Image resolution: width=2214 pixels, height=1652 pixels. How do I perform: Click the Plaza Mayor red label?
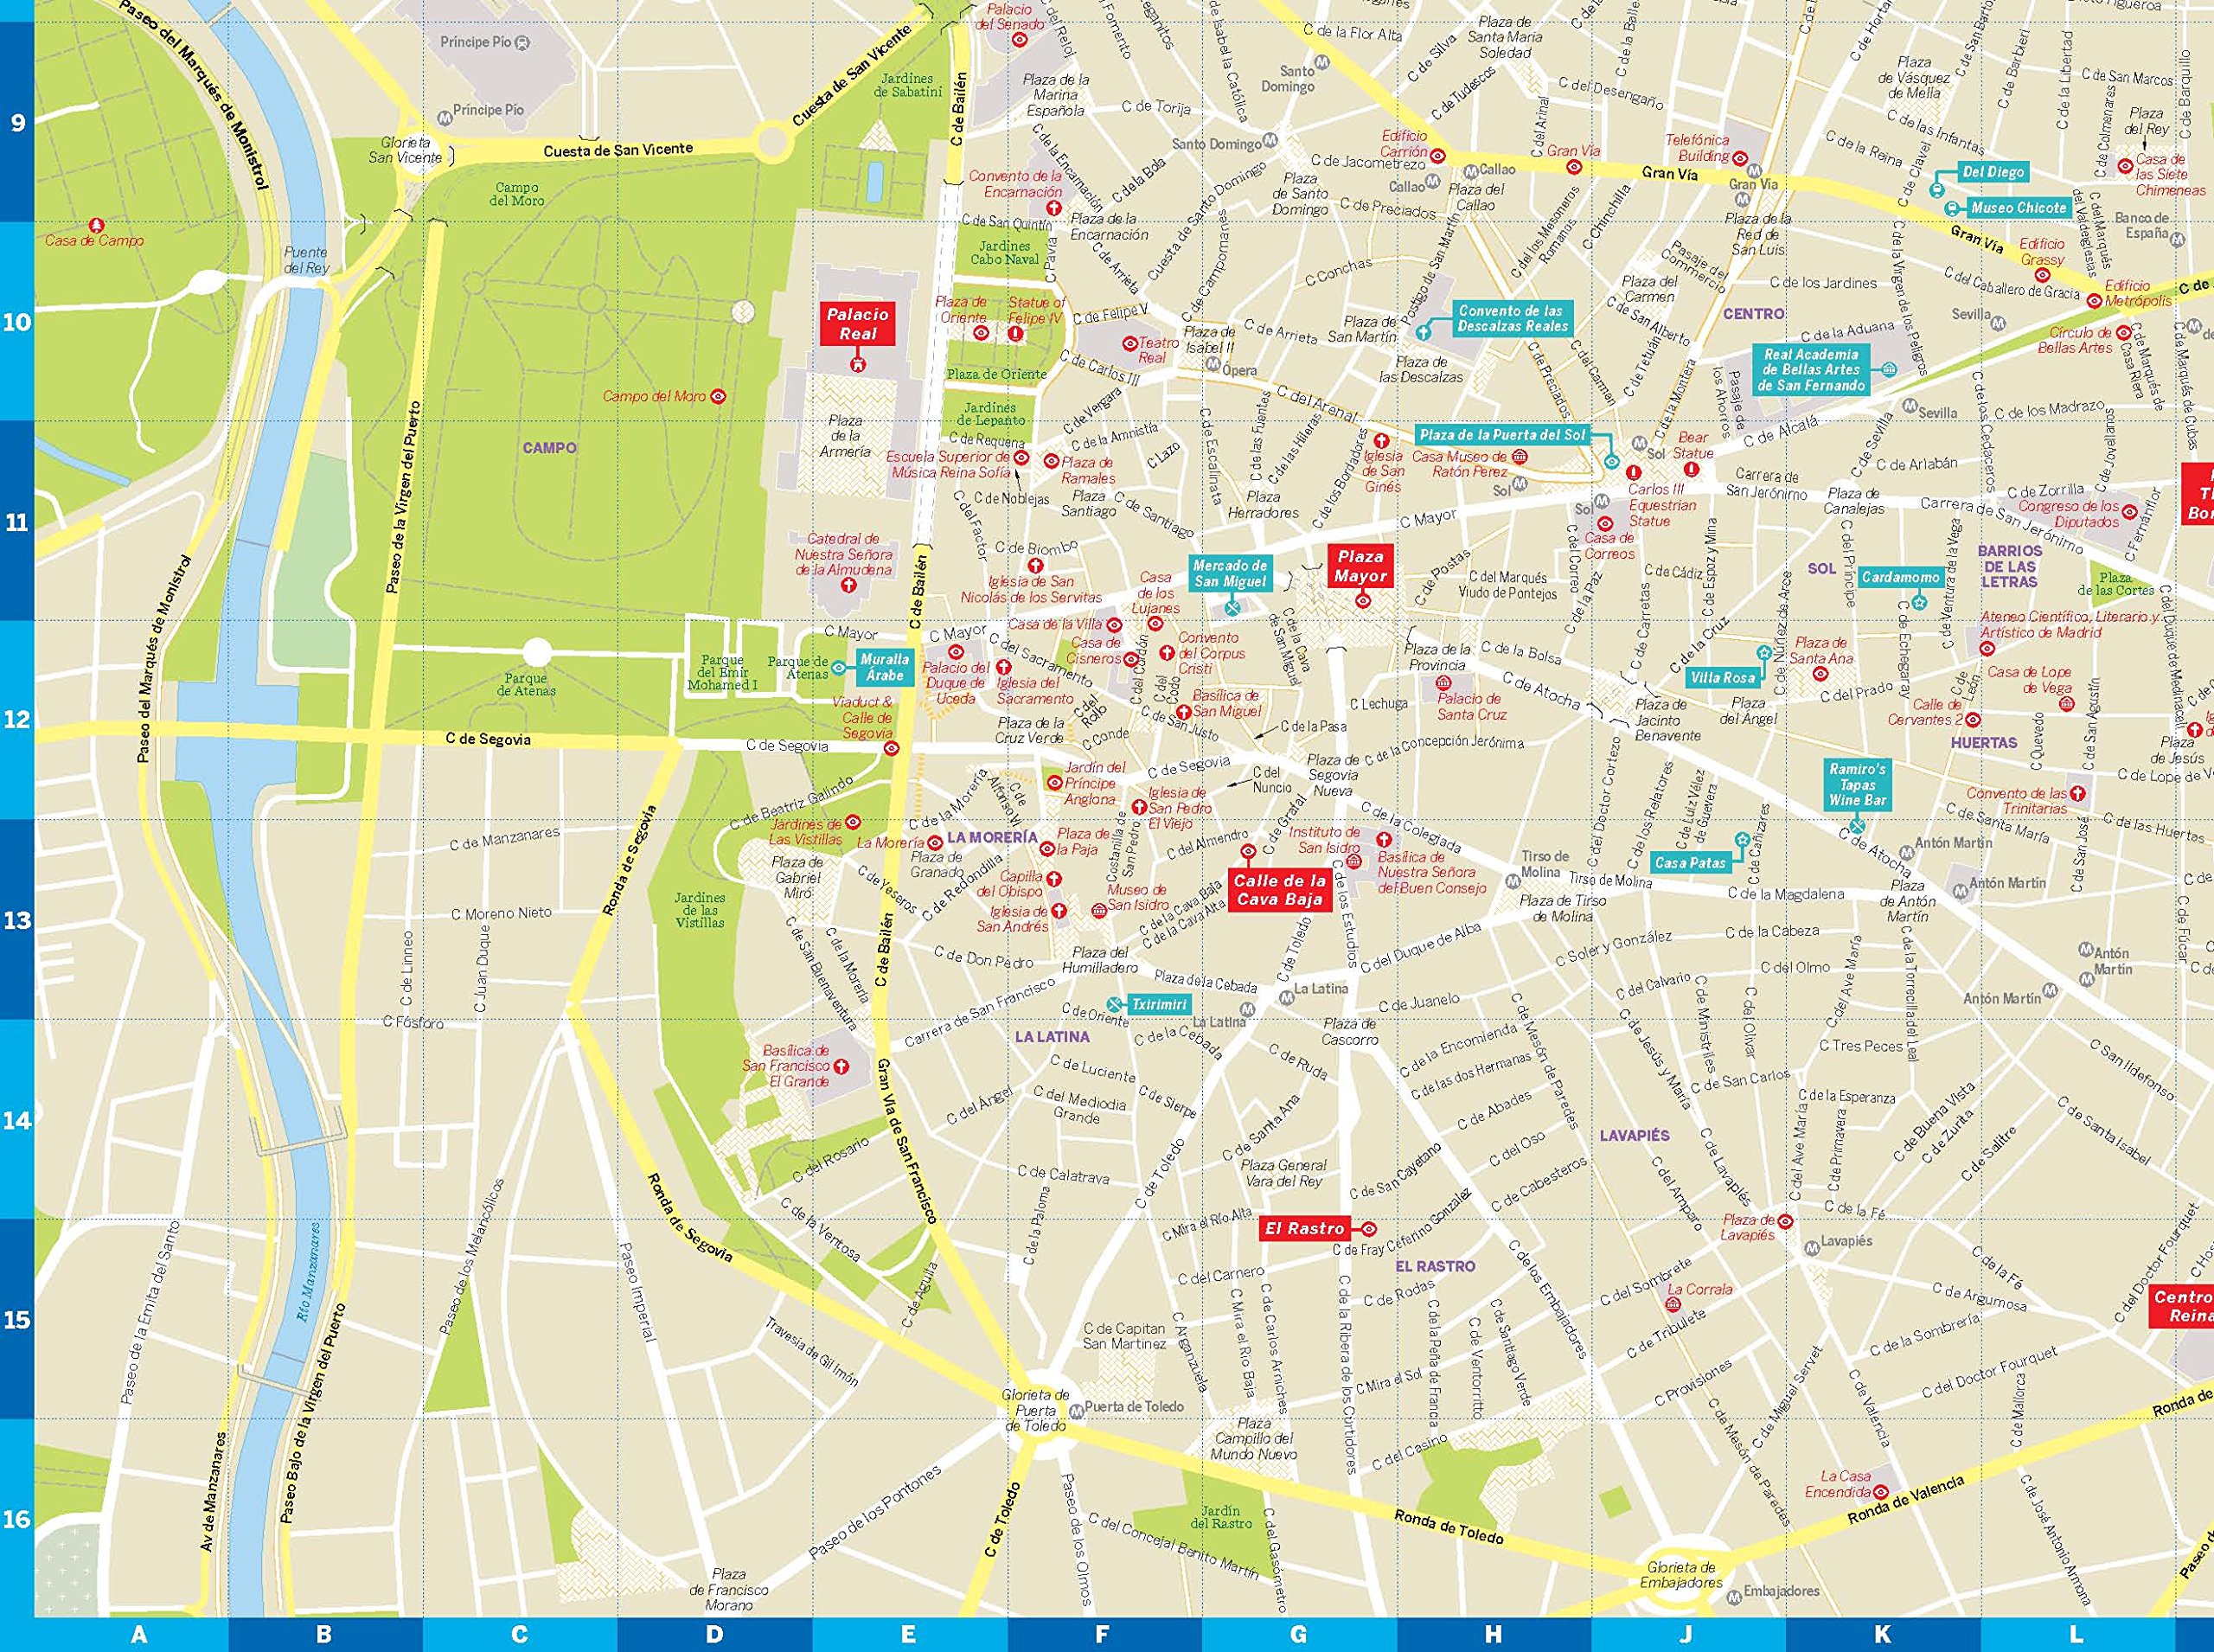(1361, 566)
